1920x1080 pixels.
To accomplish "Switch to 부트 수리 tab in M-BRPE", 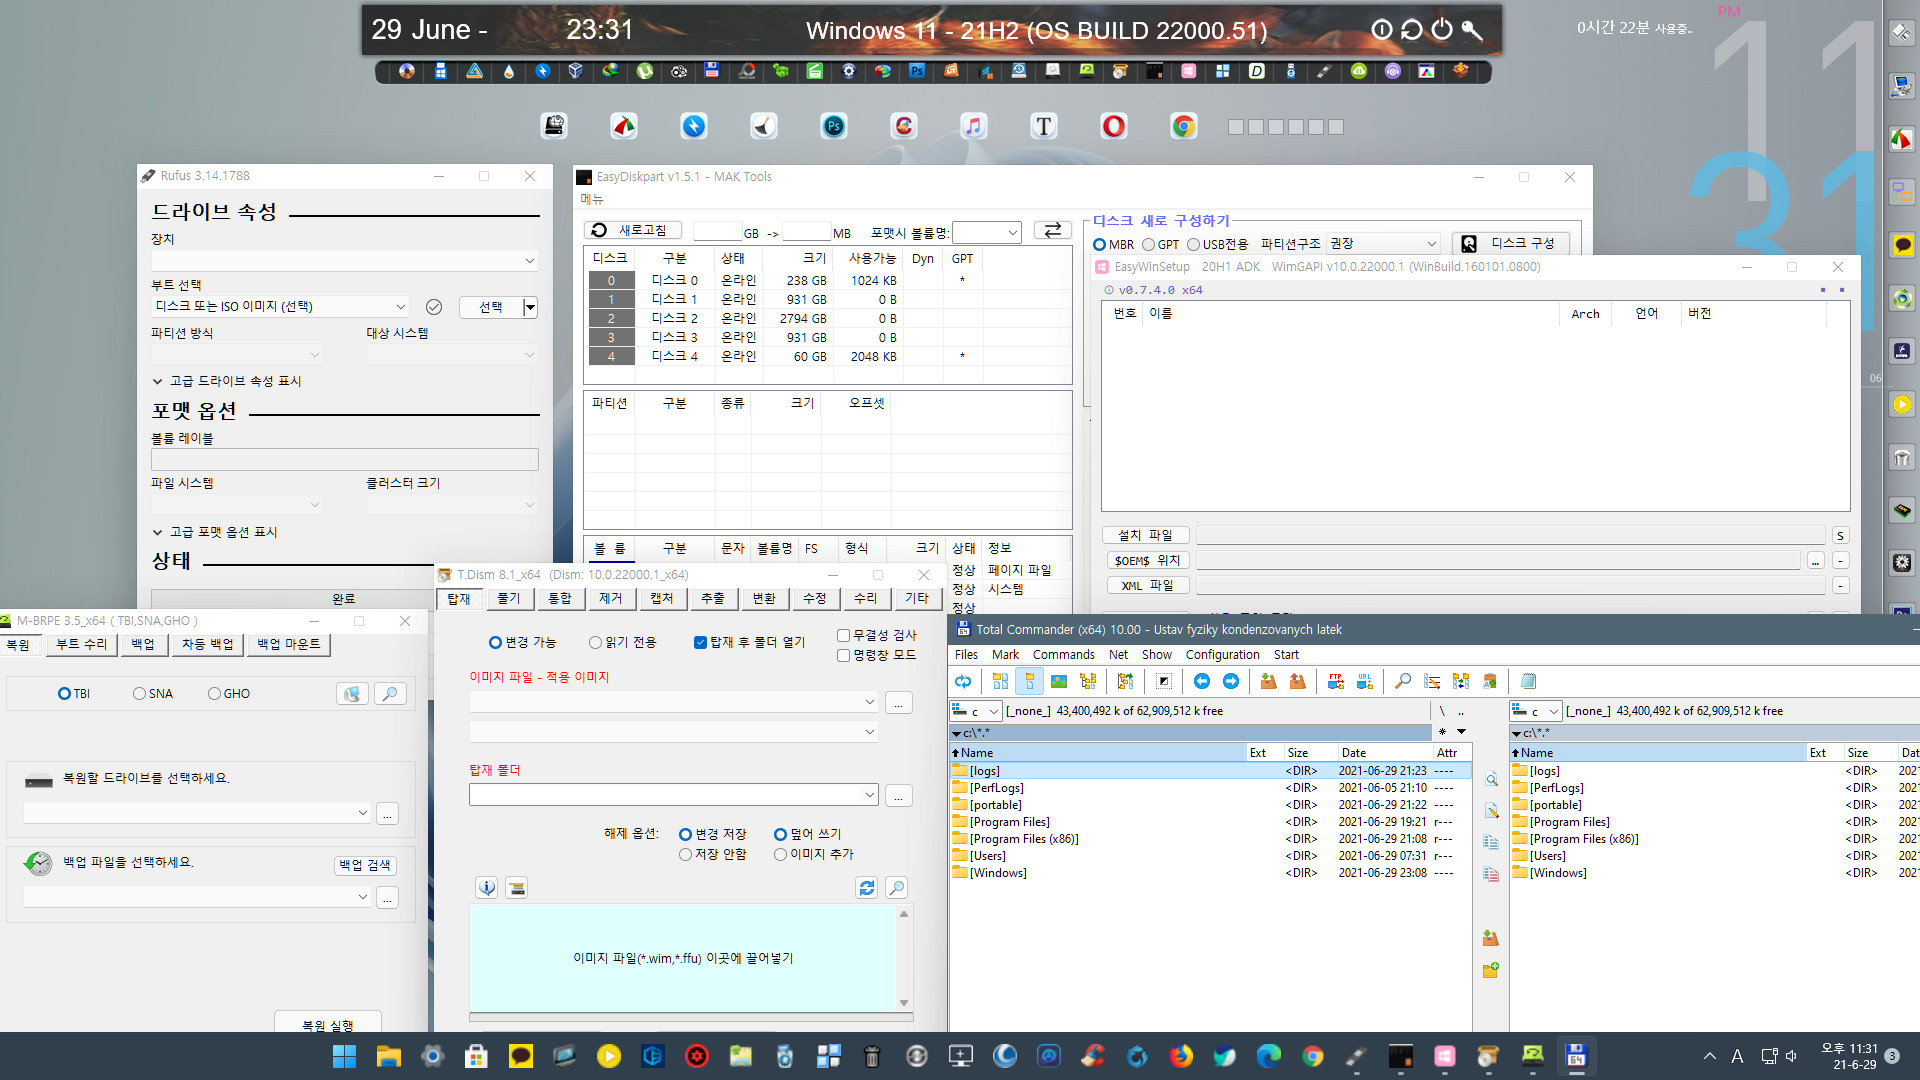I will 81,645.
